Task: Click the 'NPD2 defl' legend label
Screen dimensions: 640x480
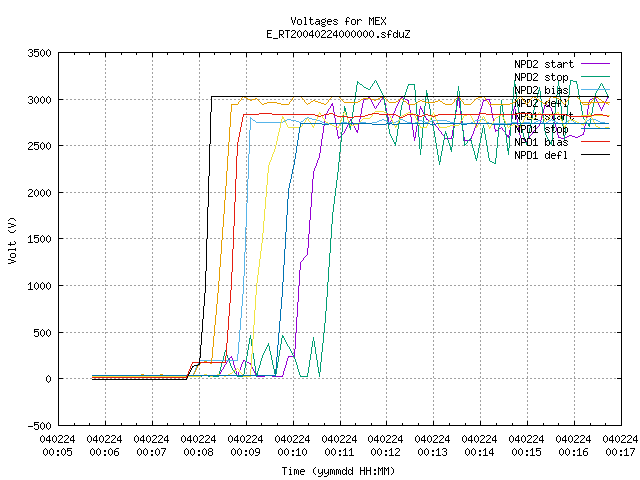Action: 541,103
